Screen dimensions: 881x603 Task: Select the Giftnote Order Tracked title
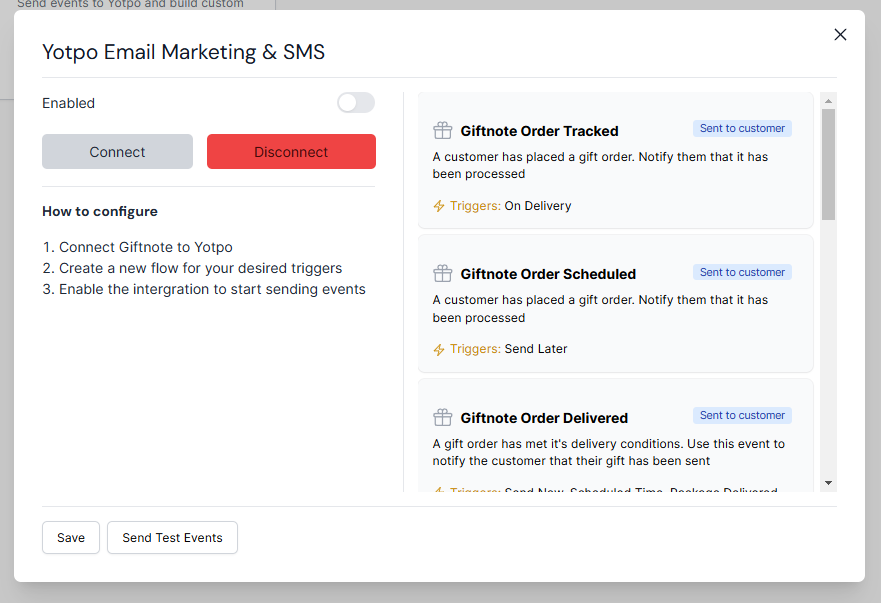coord(539,131)
